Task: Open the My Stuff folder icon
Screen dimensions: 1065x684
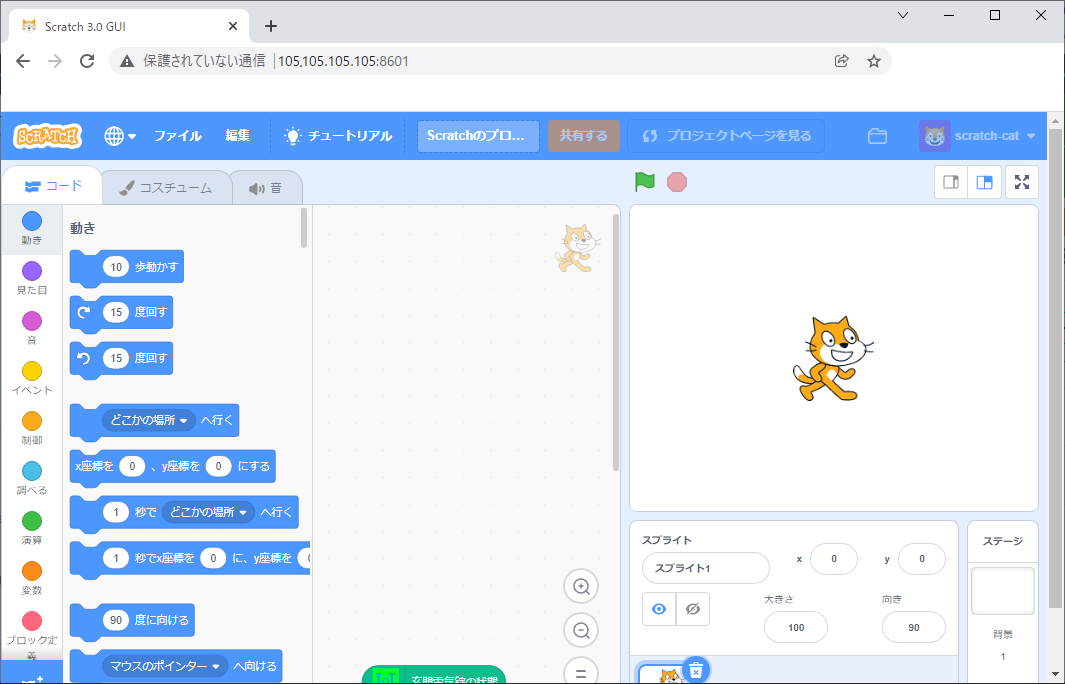Action: pyautogui.click(x=877, y=136)
